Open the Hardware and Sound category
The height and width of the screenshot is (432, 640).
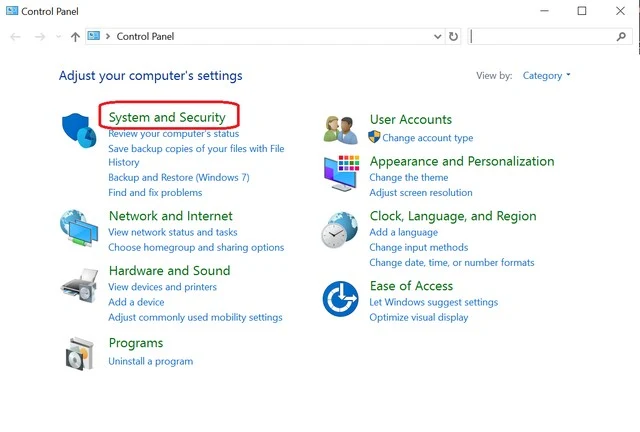[169, 270]
